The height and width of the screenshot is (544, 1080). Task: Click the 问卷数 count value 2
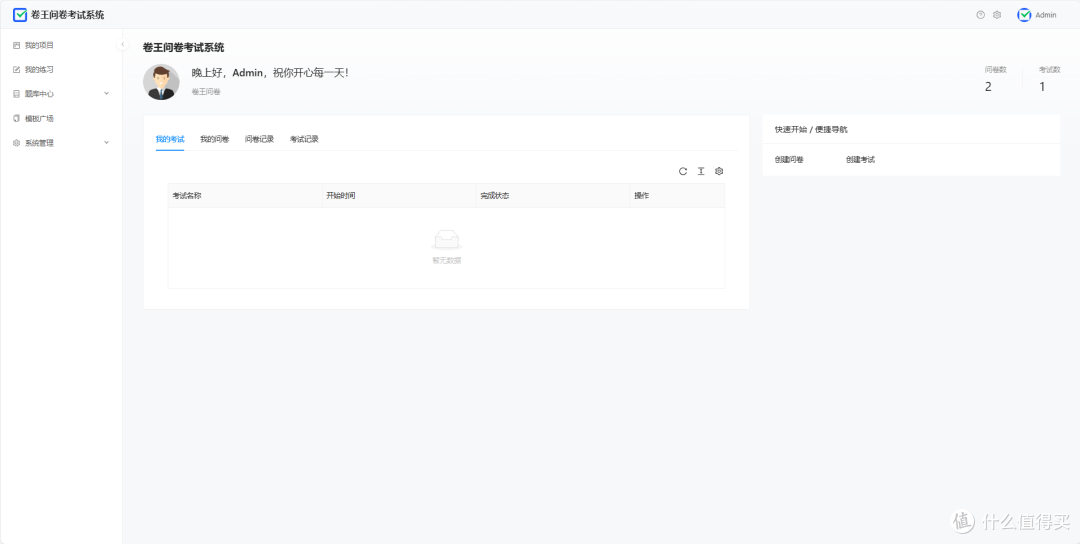click(988, 87)
